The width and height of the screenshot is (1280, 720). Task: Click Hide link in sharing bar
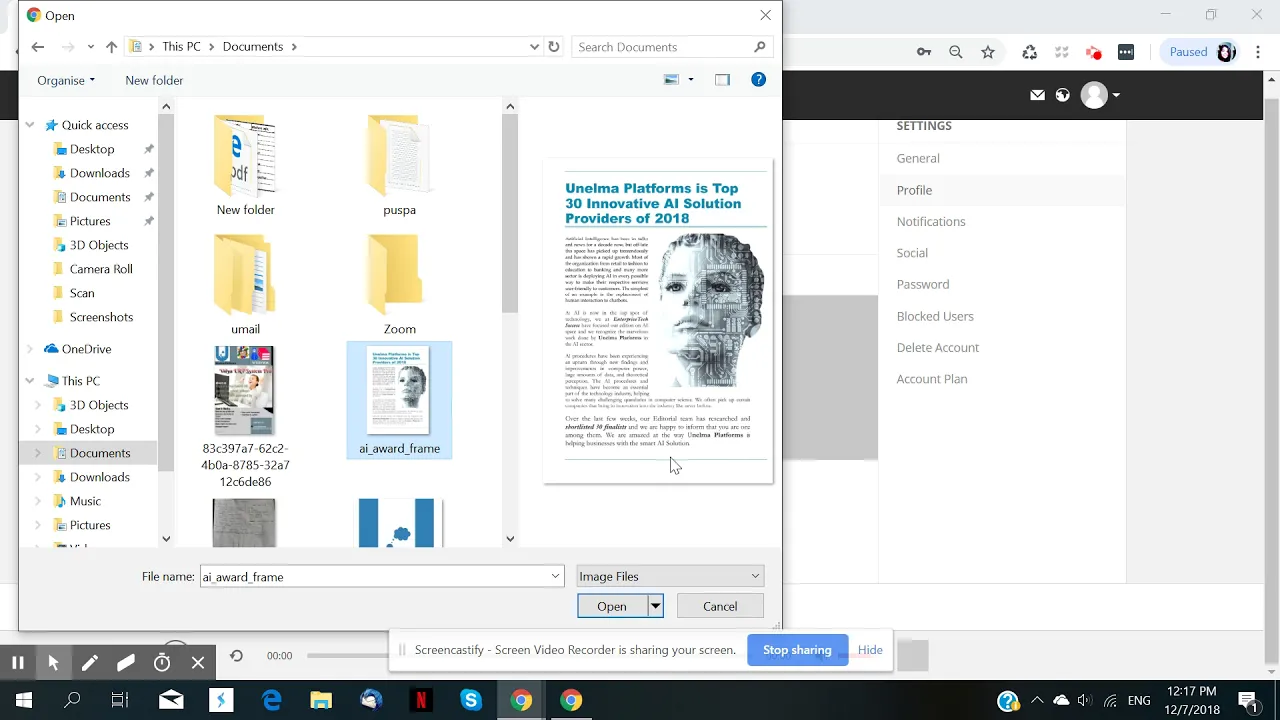point(870,650)
